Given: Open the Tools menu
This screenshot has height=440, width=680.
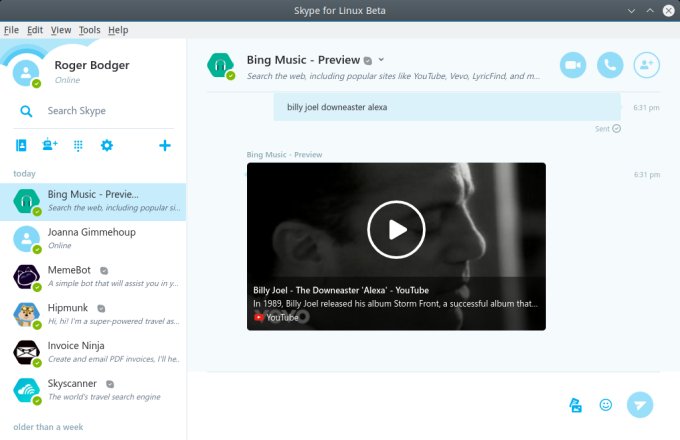Looking at the screenshot, I should tap(89, 30).
